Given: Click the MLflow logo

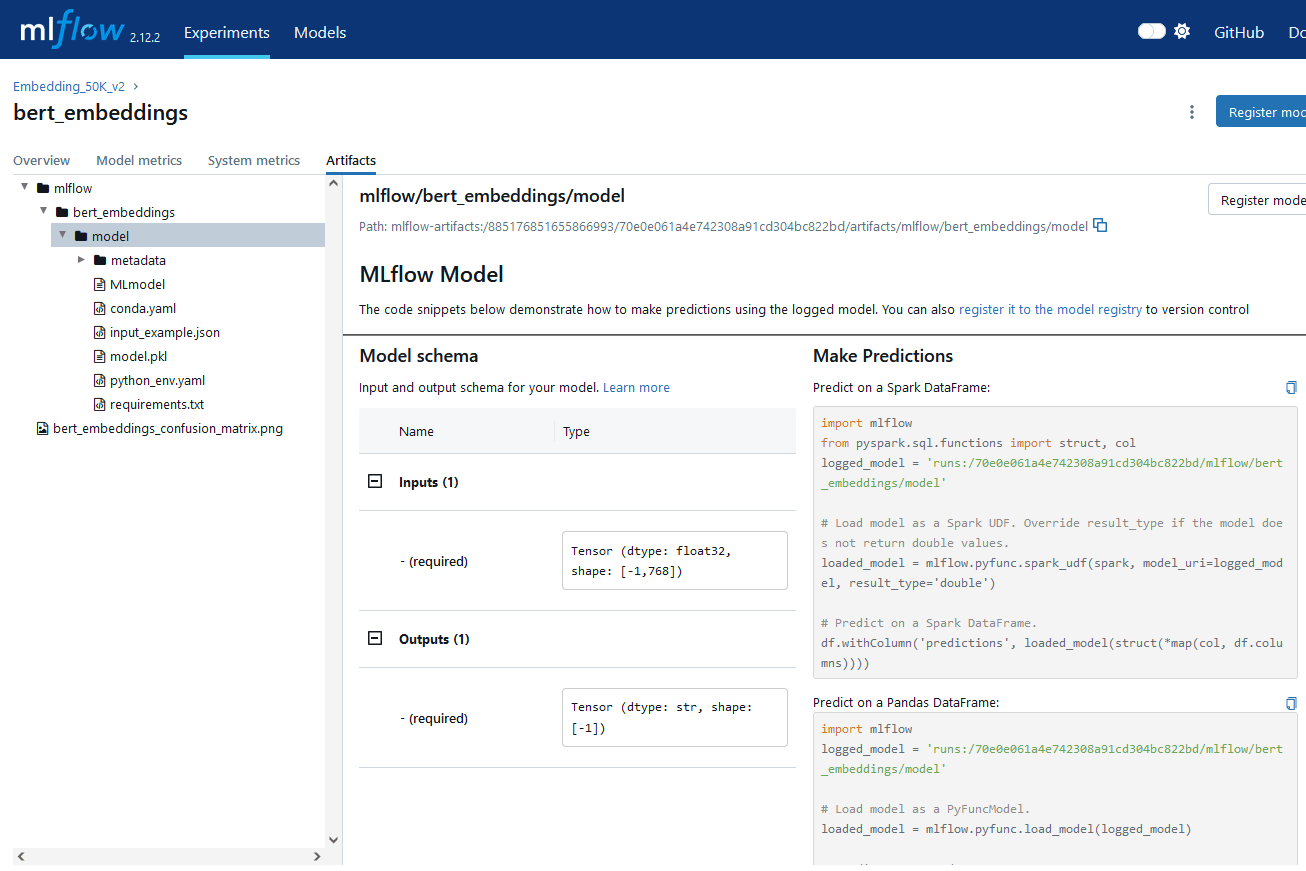Looking at the screenshot, I should (70, 32).
